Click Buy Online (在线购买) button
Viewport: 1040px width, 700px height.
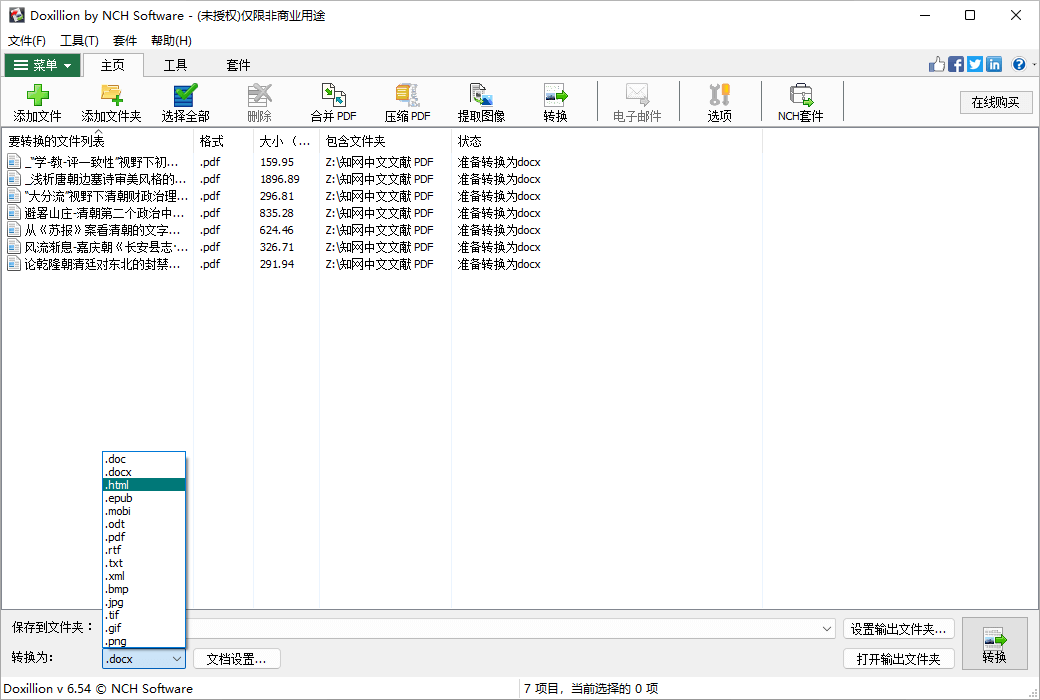996,102
